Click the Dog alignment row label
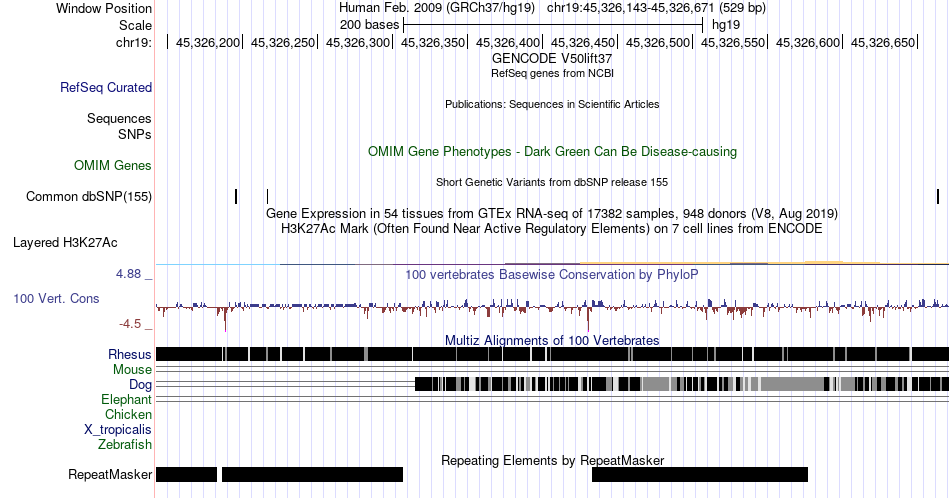Viewport: 950px width, 498px height. (140, 385)
